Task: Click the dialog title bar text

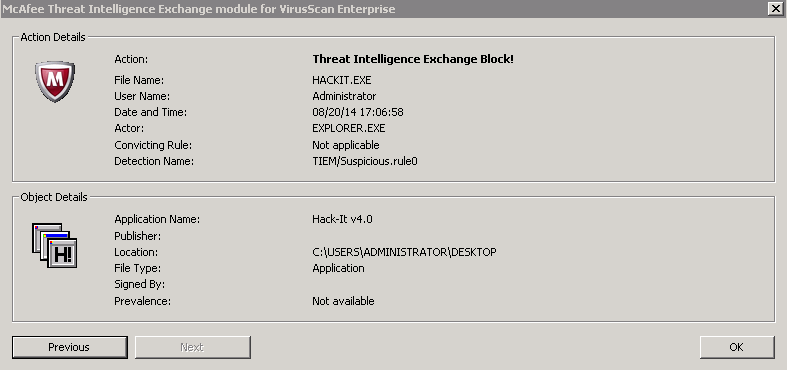Action: [x=199, y=9]
